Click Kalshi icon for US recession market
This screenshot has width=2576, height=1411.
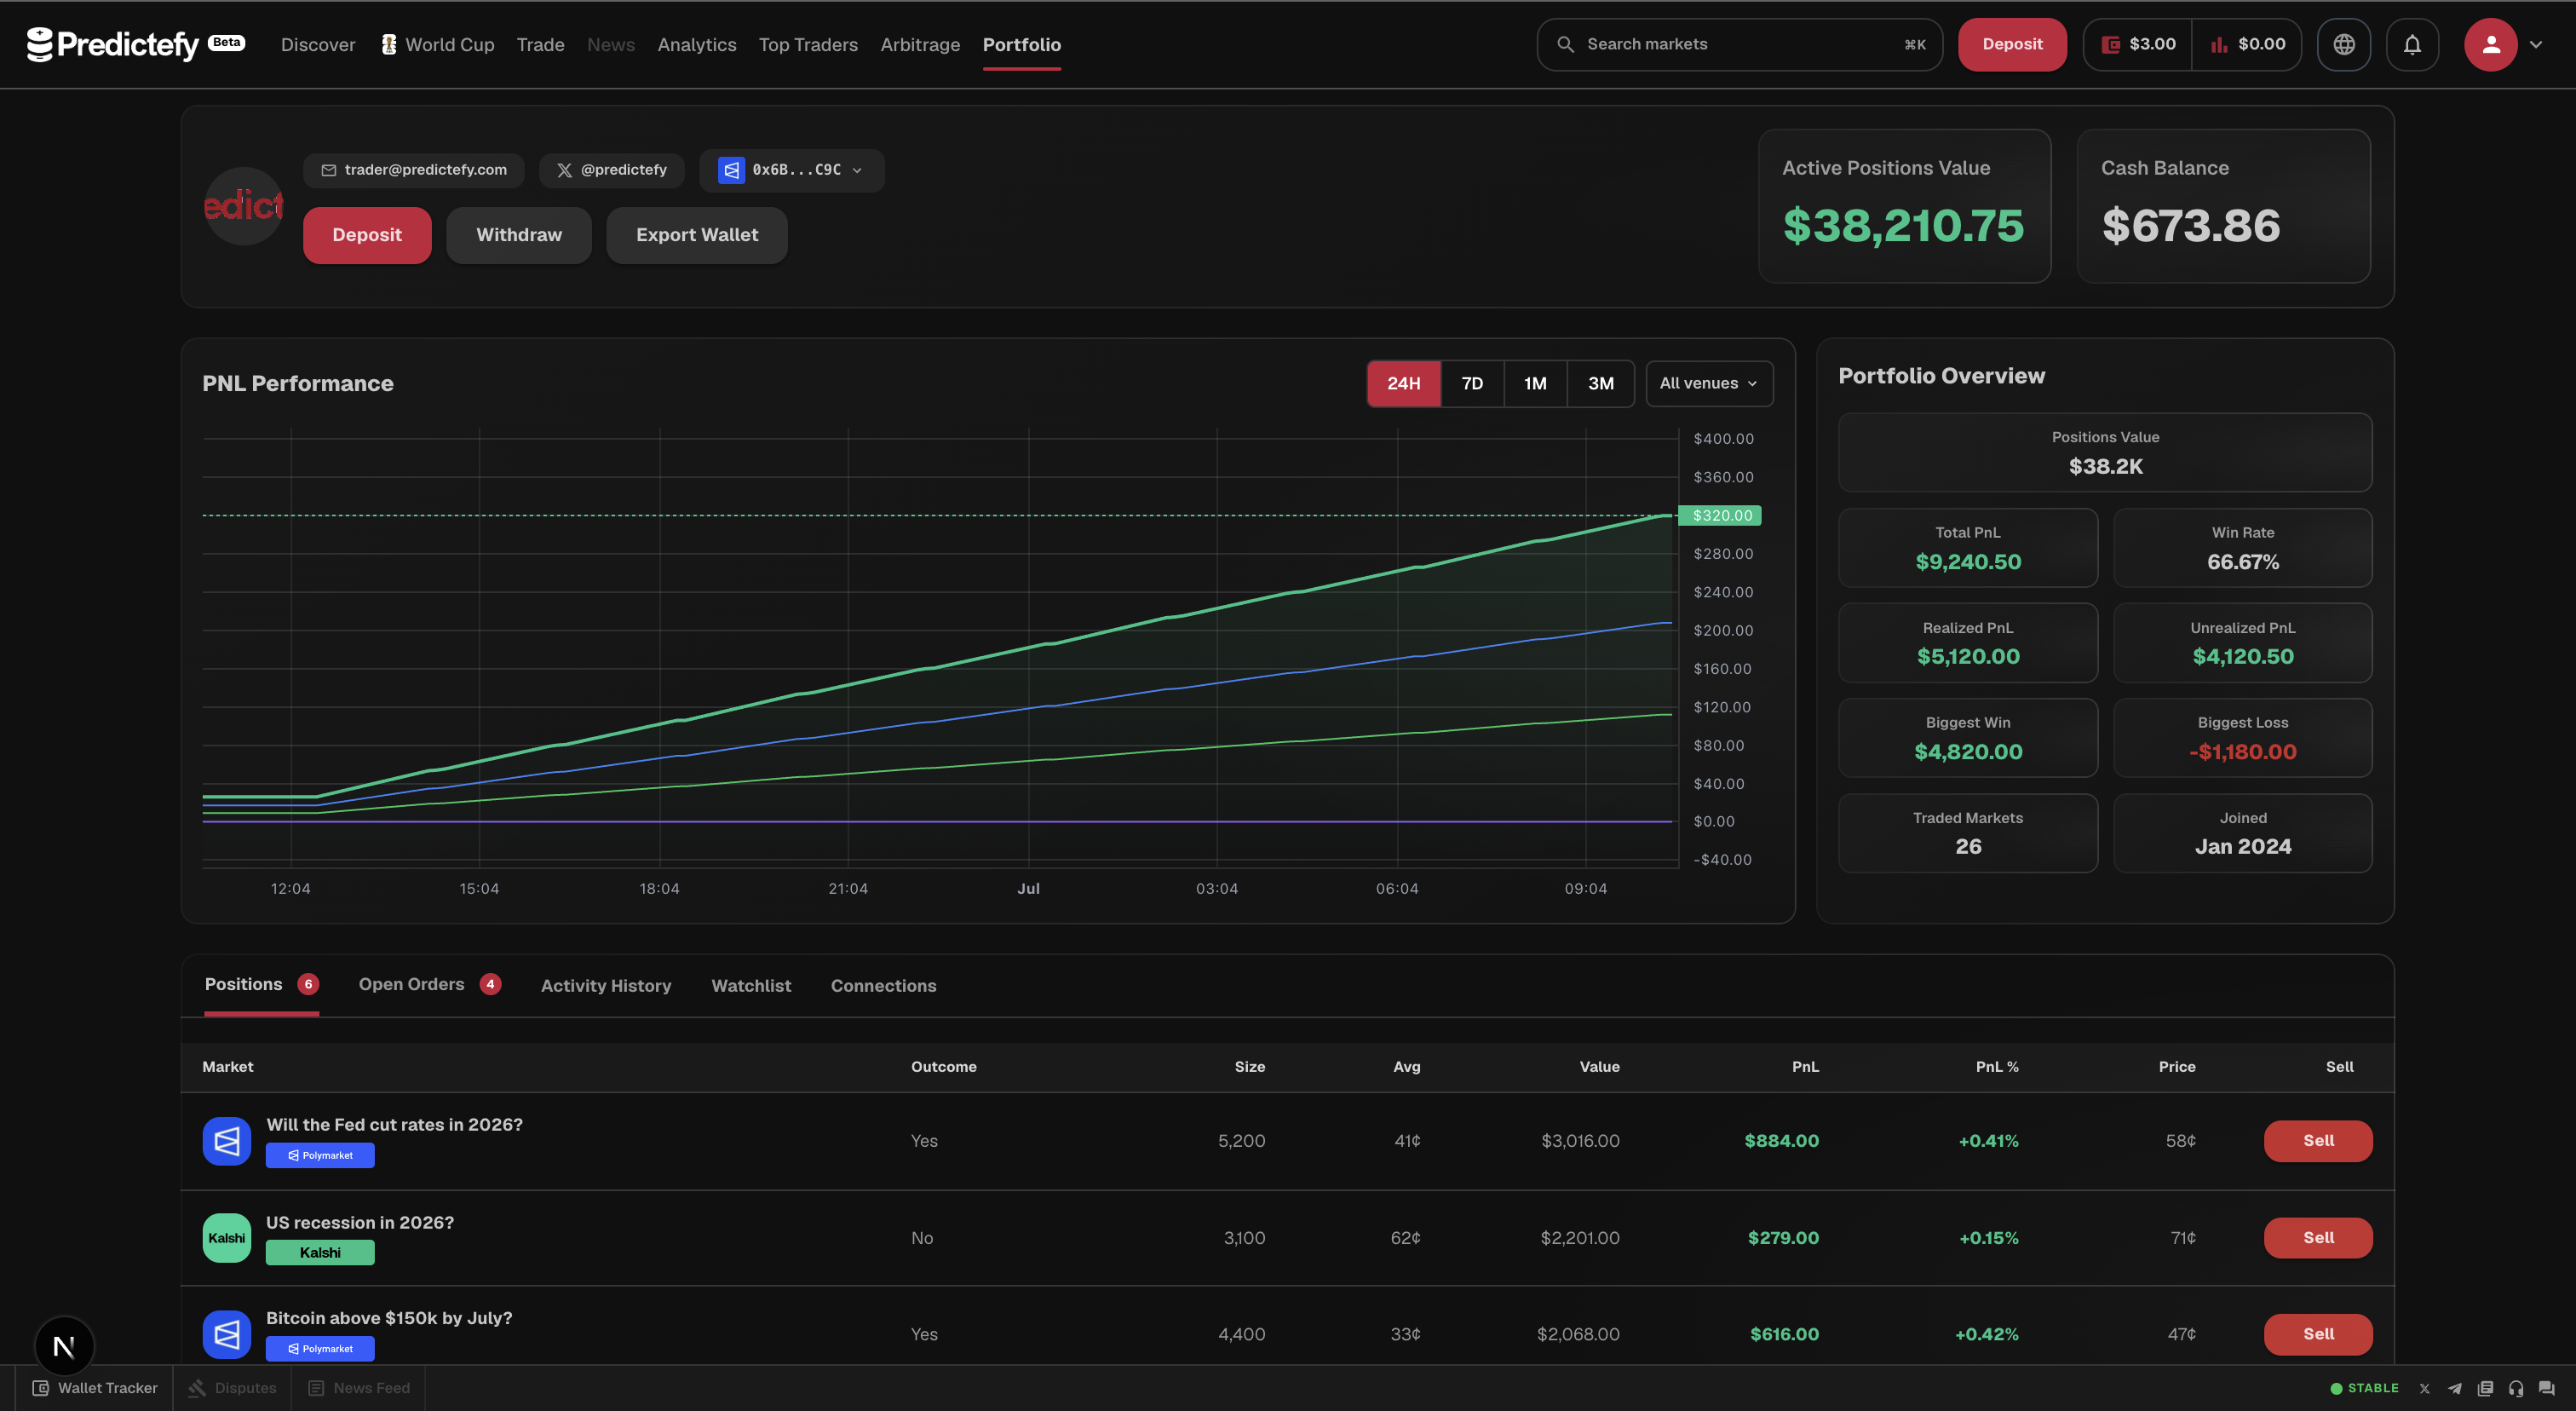tap(227, 1238)
